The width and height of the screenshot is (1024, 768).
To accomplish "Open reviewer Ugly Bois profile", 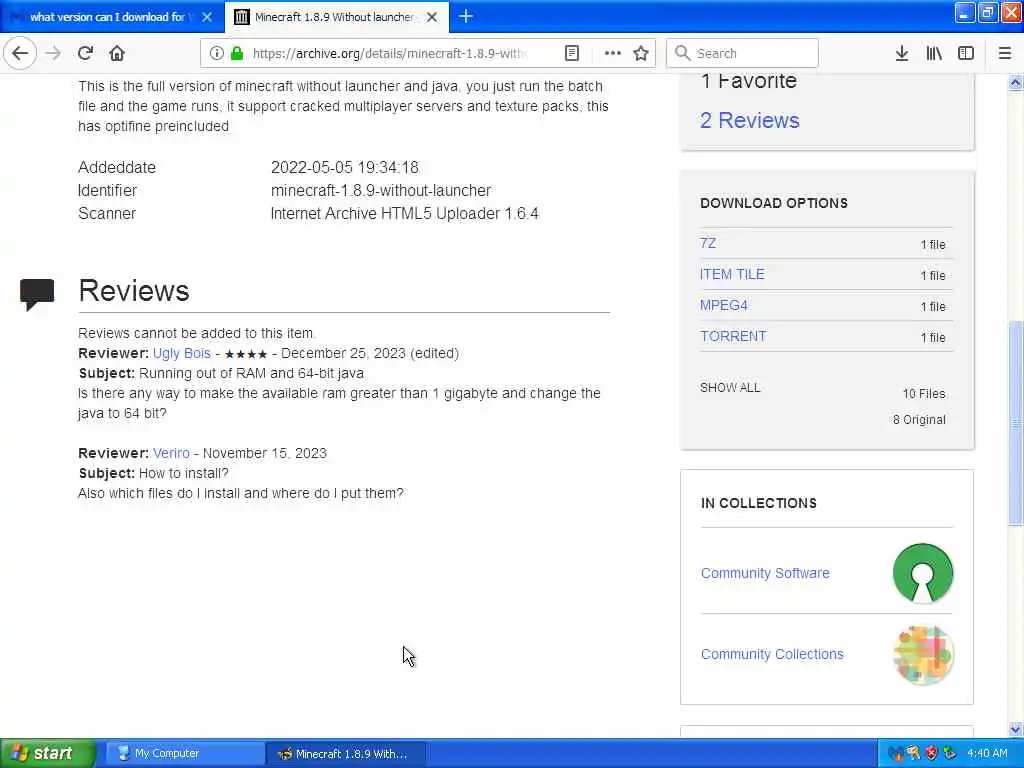I will 182,353.
